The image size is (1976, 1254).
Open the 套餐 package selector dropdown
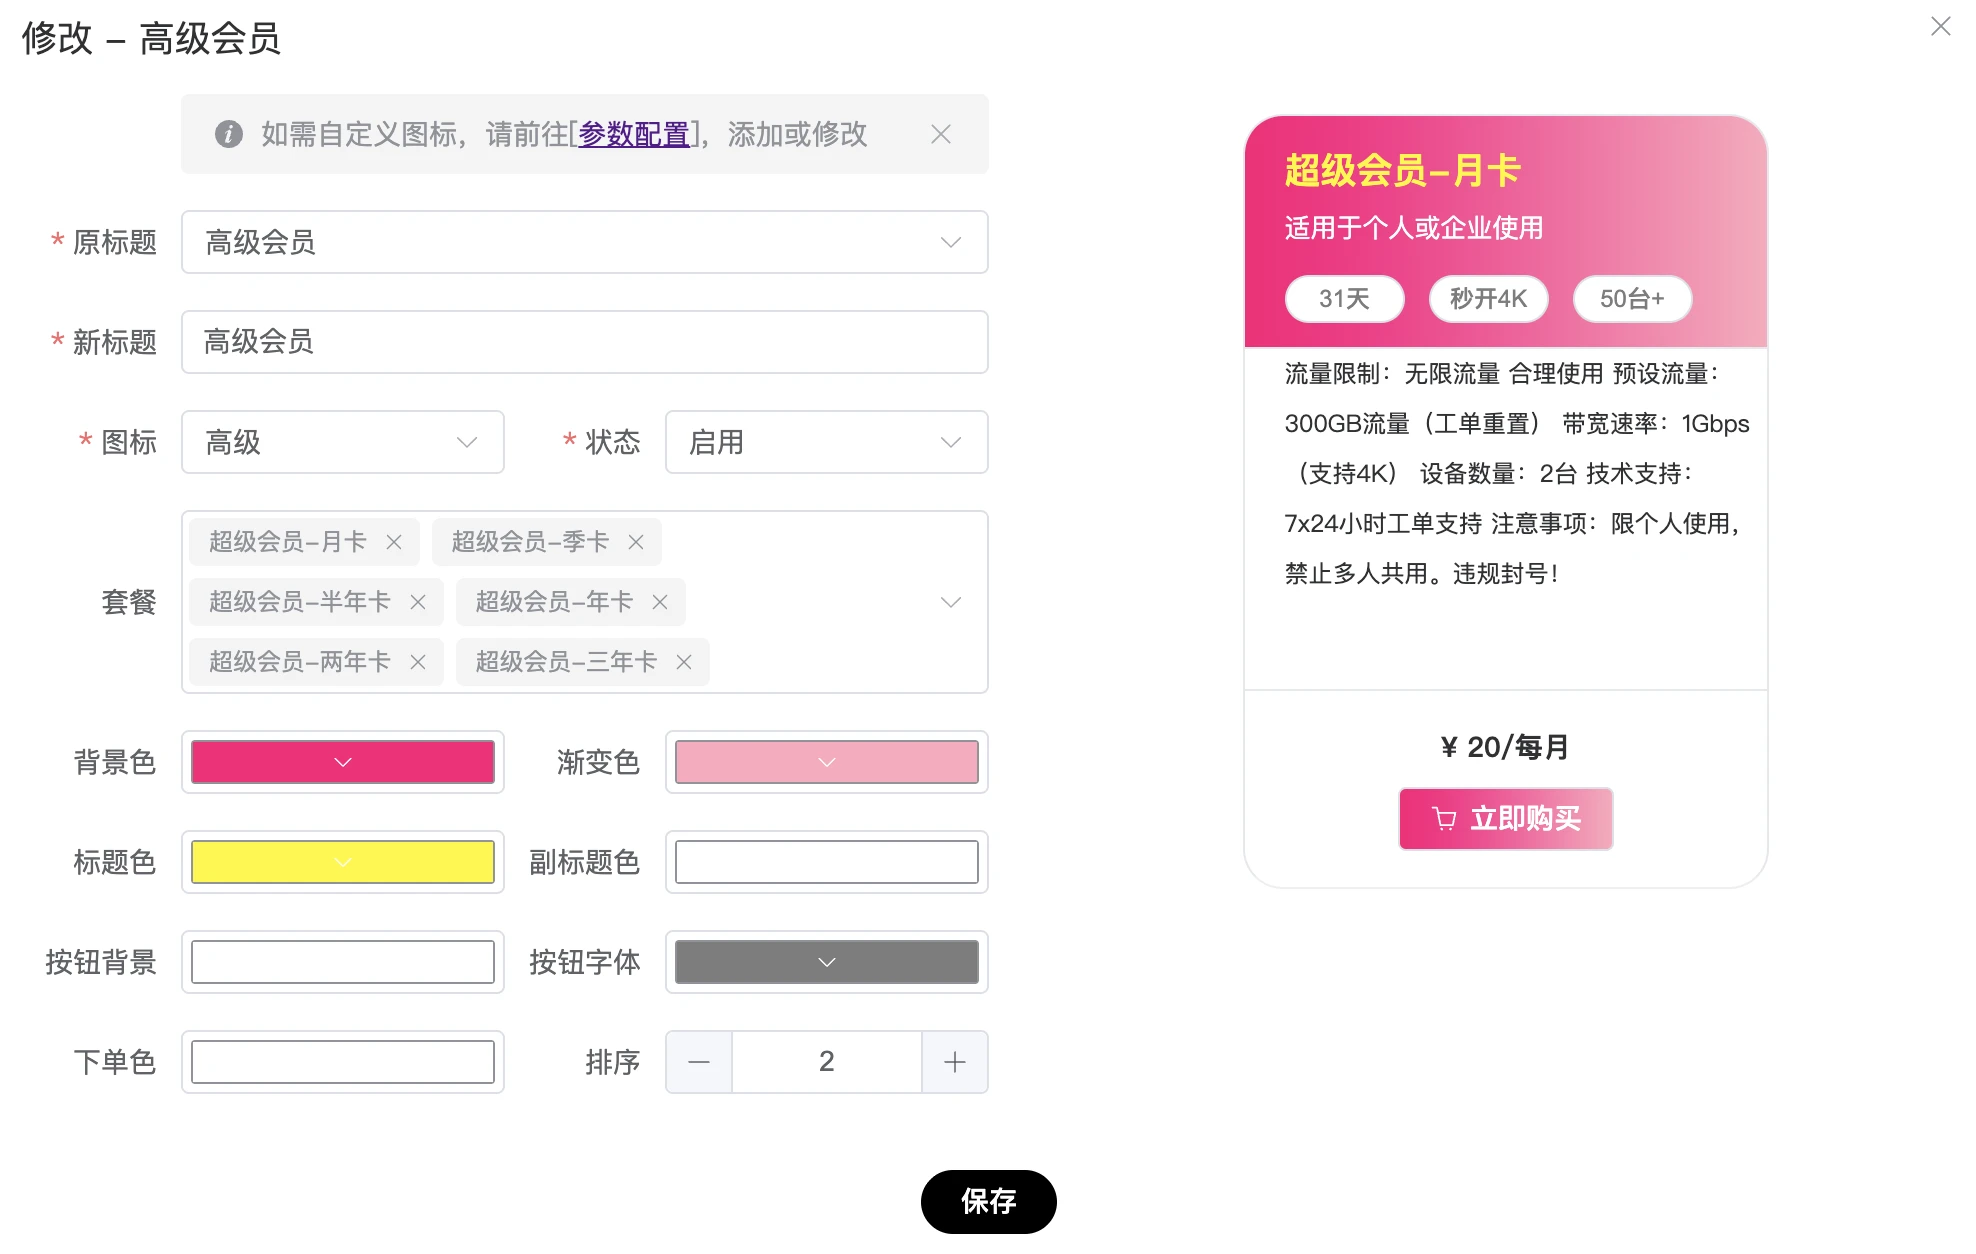pyautogui.click(x=950, y=602)
